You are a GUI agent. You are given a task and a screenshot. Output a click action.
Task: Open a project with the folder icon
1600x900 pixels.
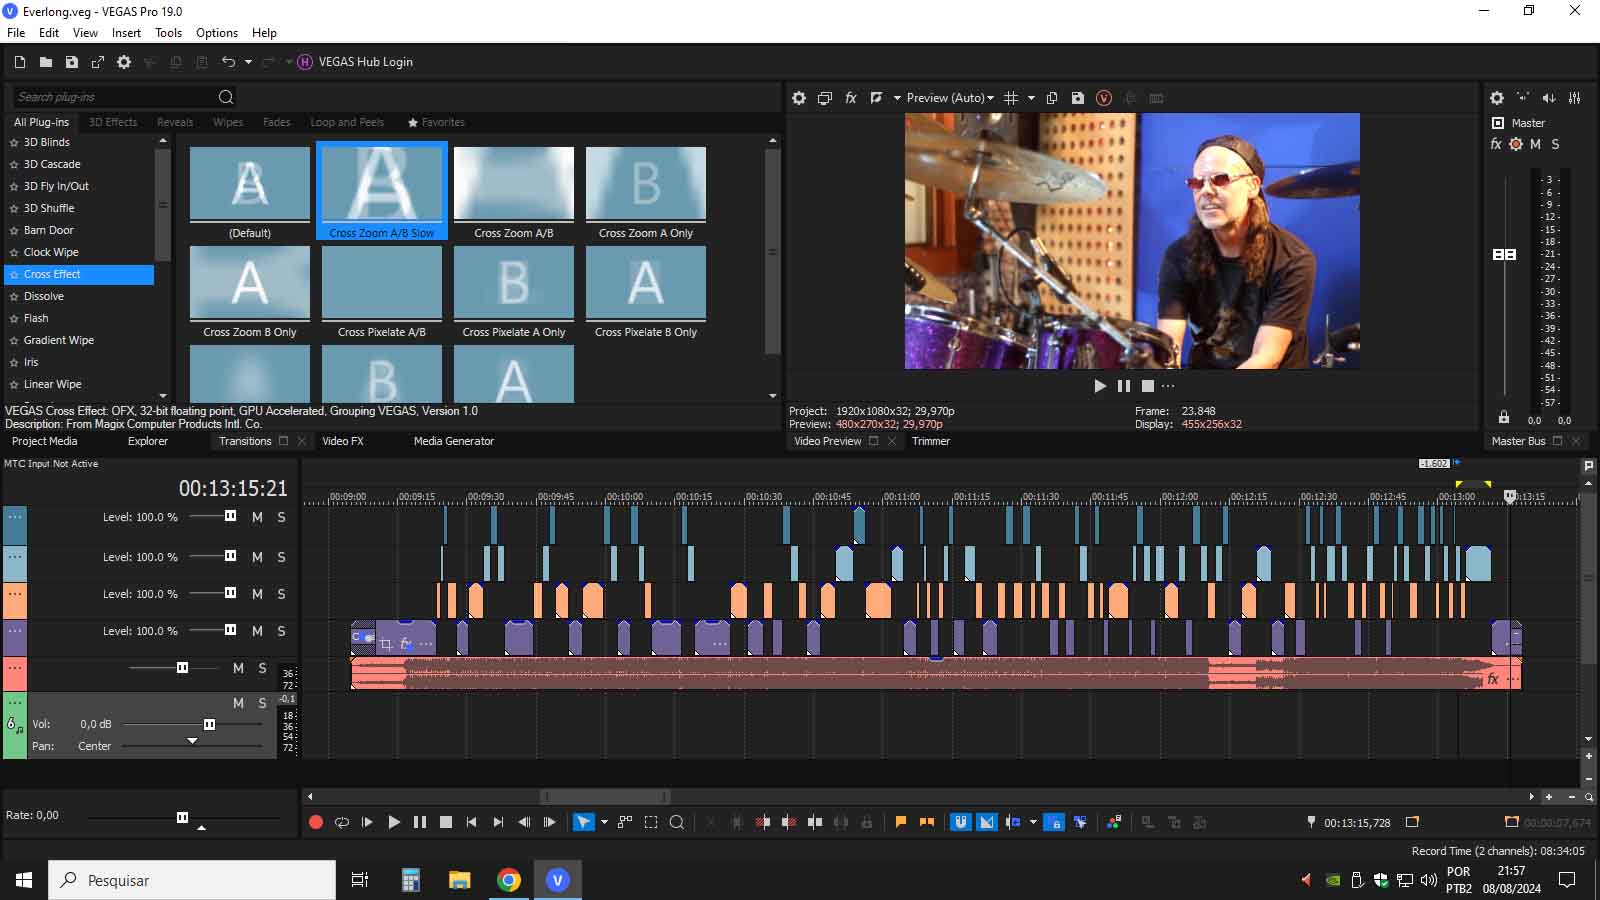click(46, 62)
